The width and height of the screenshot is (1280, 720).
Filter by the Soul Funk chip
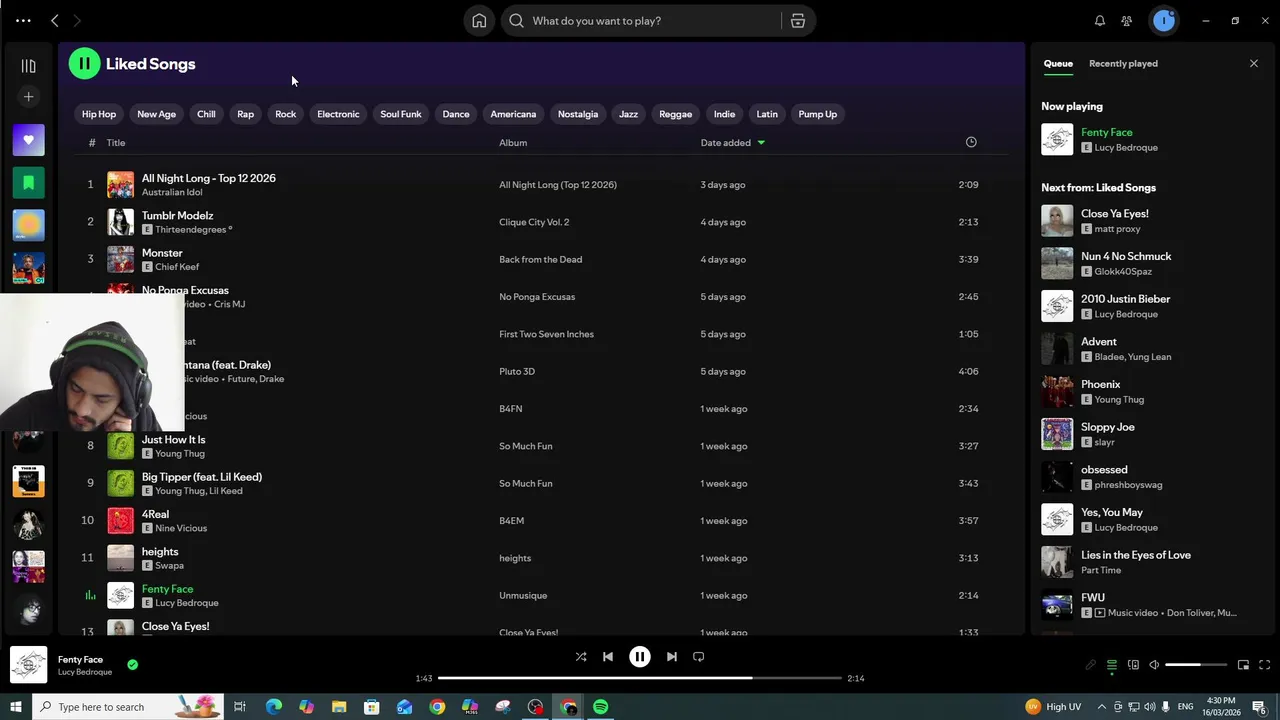pyautogui.click(x=401, y=114)
